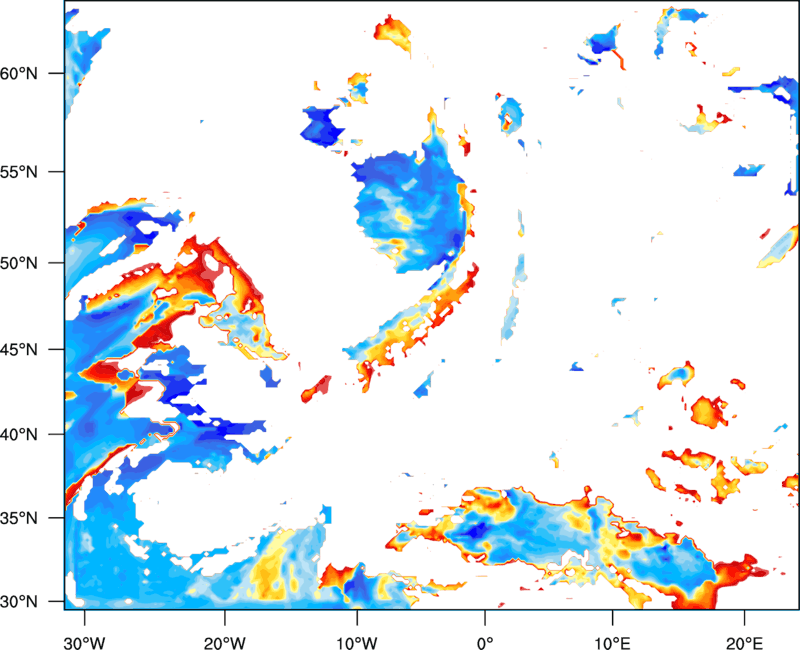Image resolution: width=800 pixels, height=650 pixels.
Task: Click the 20°E longitude label
Action: (744, 643)
